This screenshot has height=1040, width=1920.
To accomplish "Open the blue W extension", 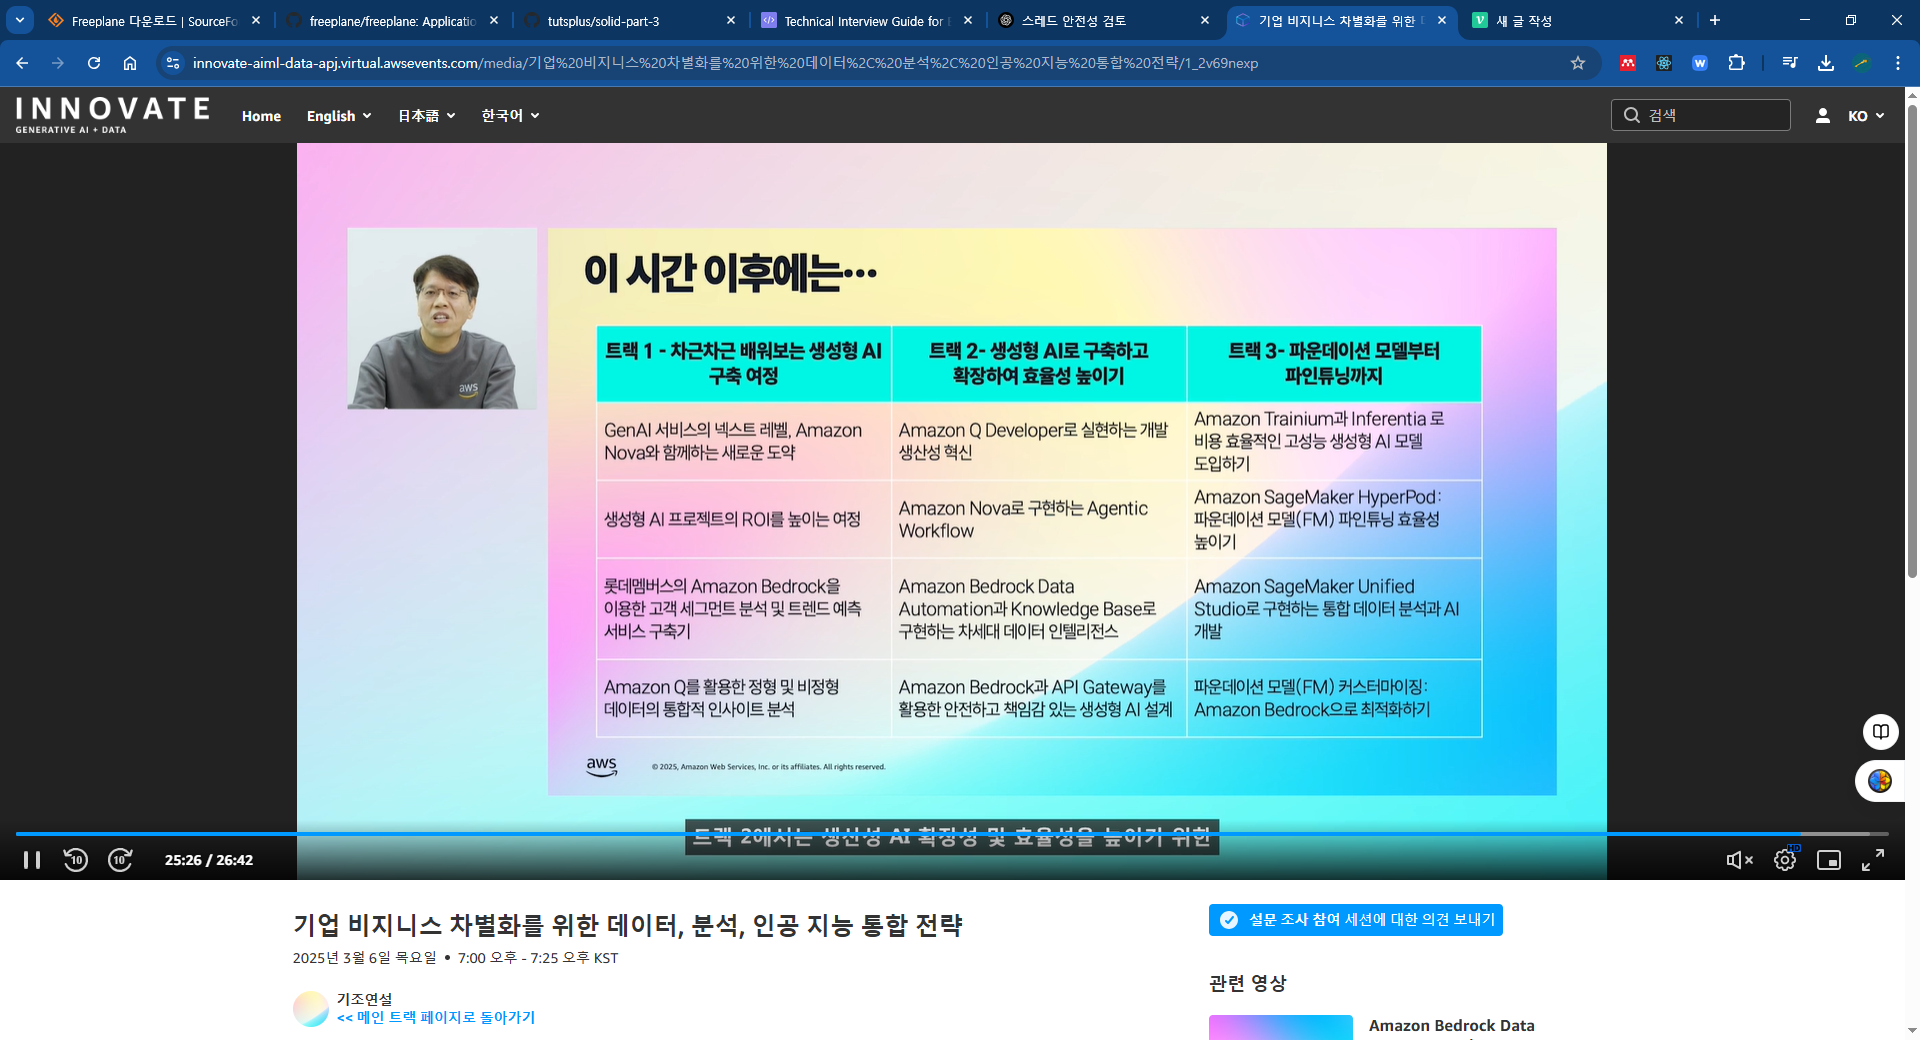I will pyautogui.click(x=1700, y=63).
